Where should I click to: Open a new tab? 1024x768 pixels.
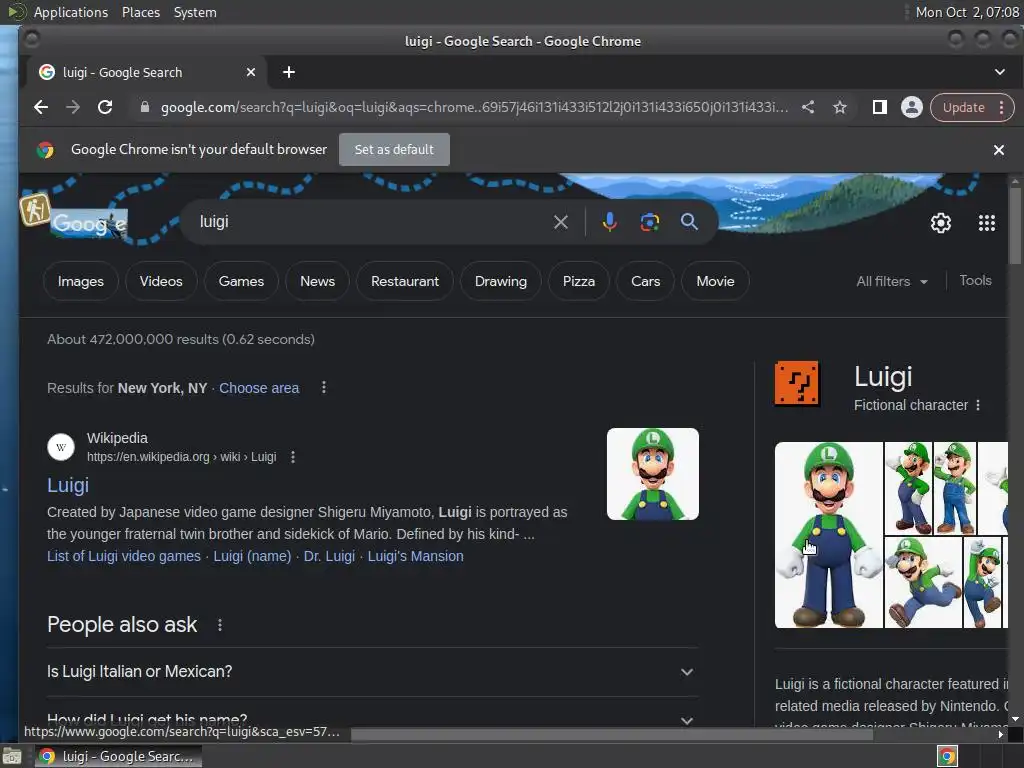click(x=289, y=72)
